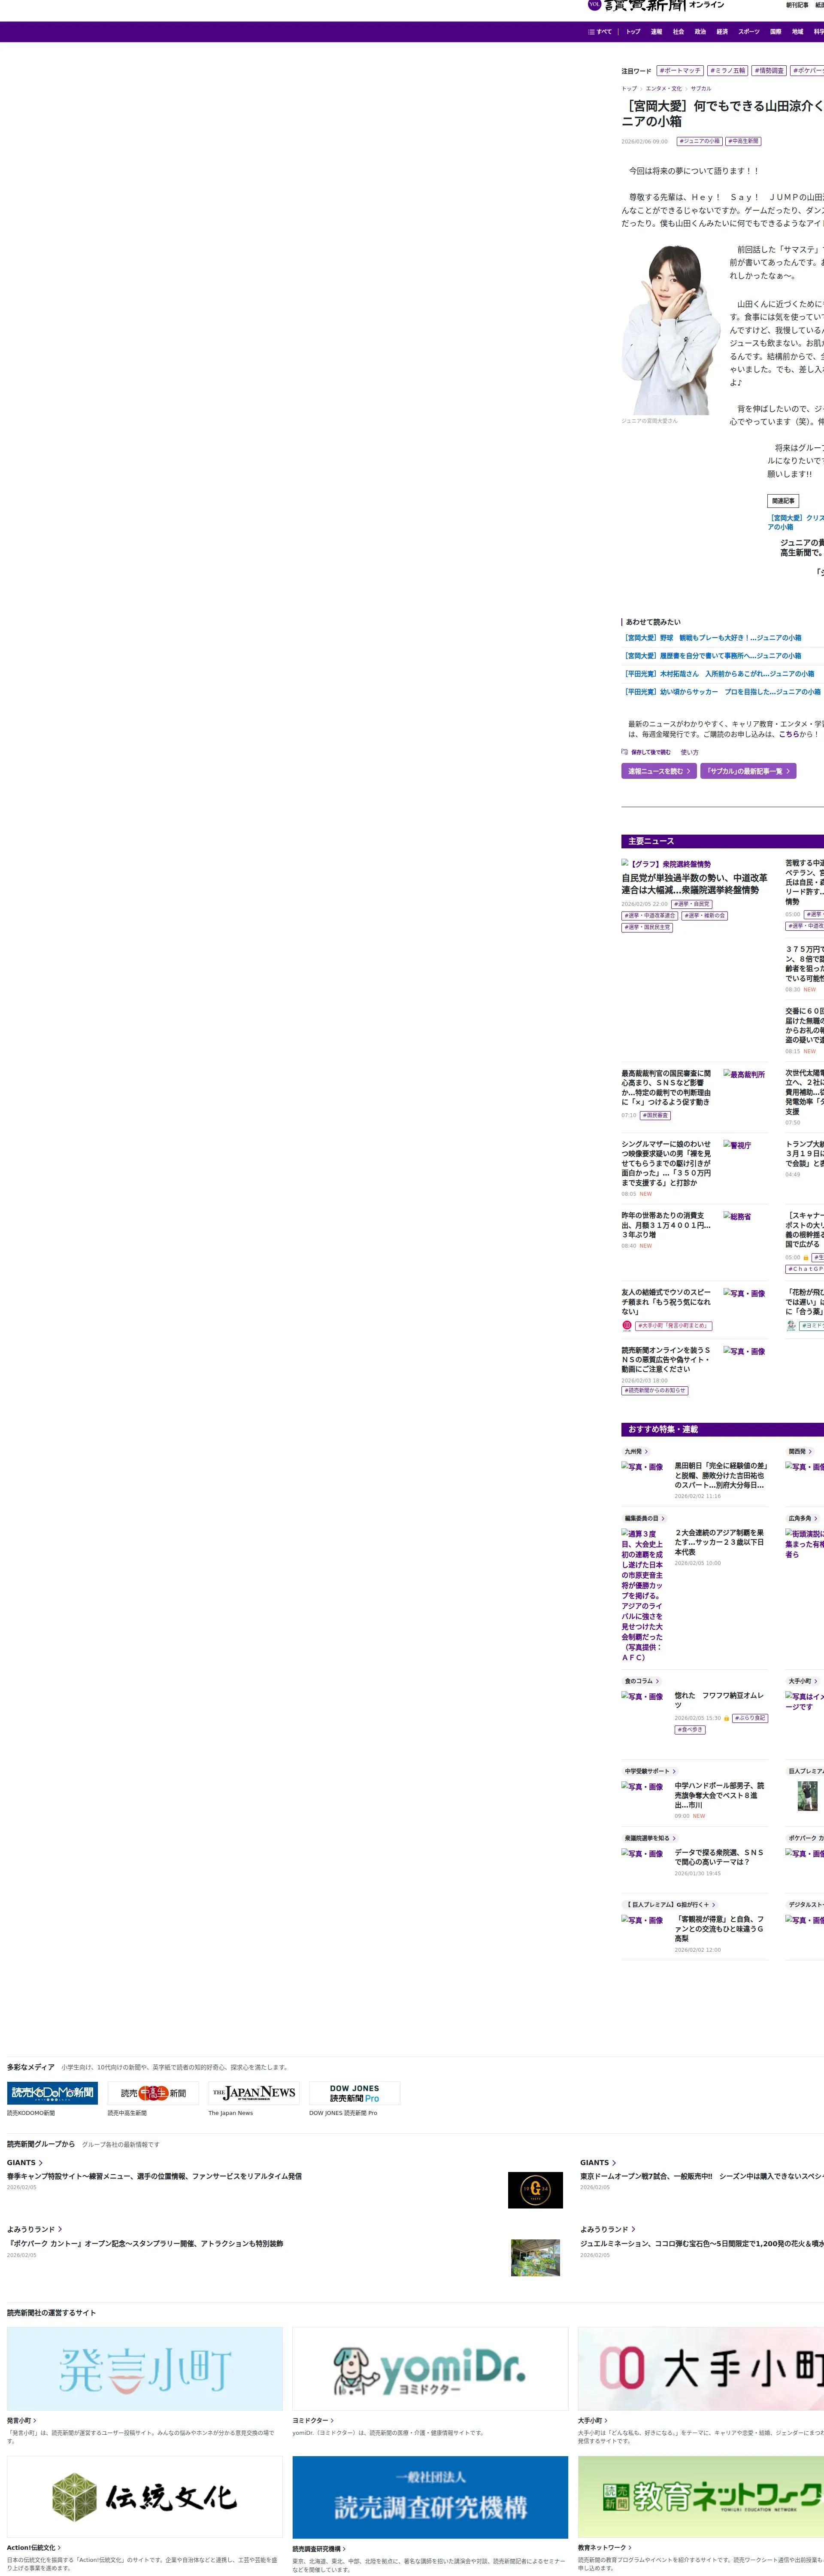
Task: Open The Japan News logo banner
Action: (254, 2093)
